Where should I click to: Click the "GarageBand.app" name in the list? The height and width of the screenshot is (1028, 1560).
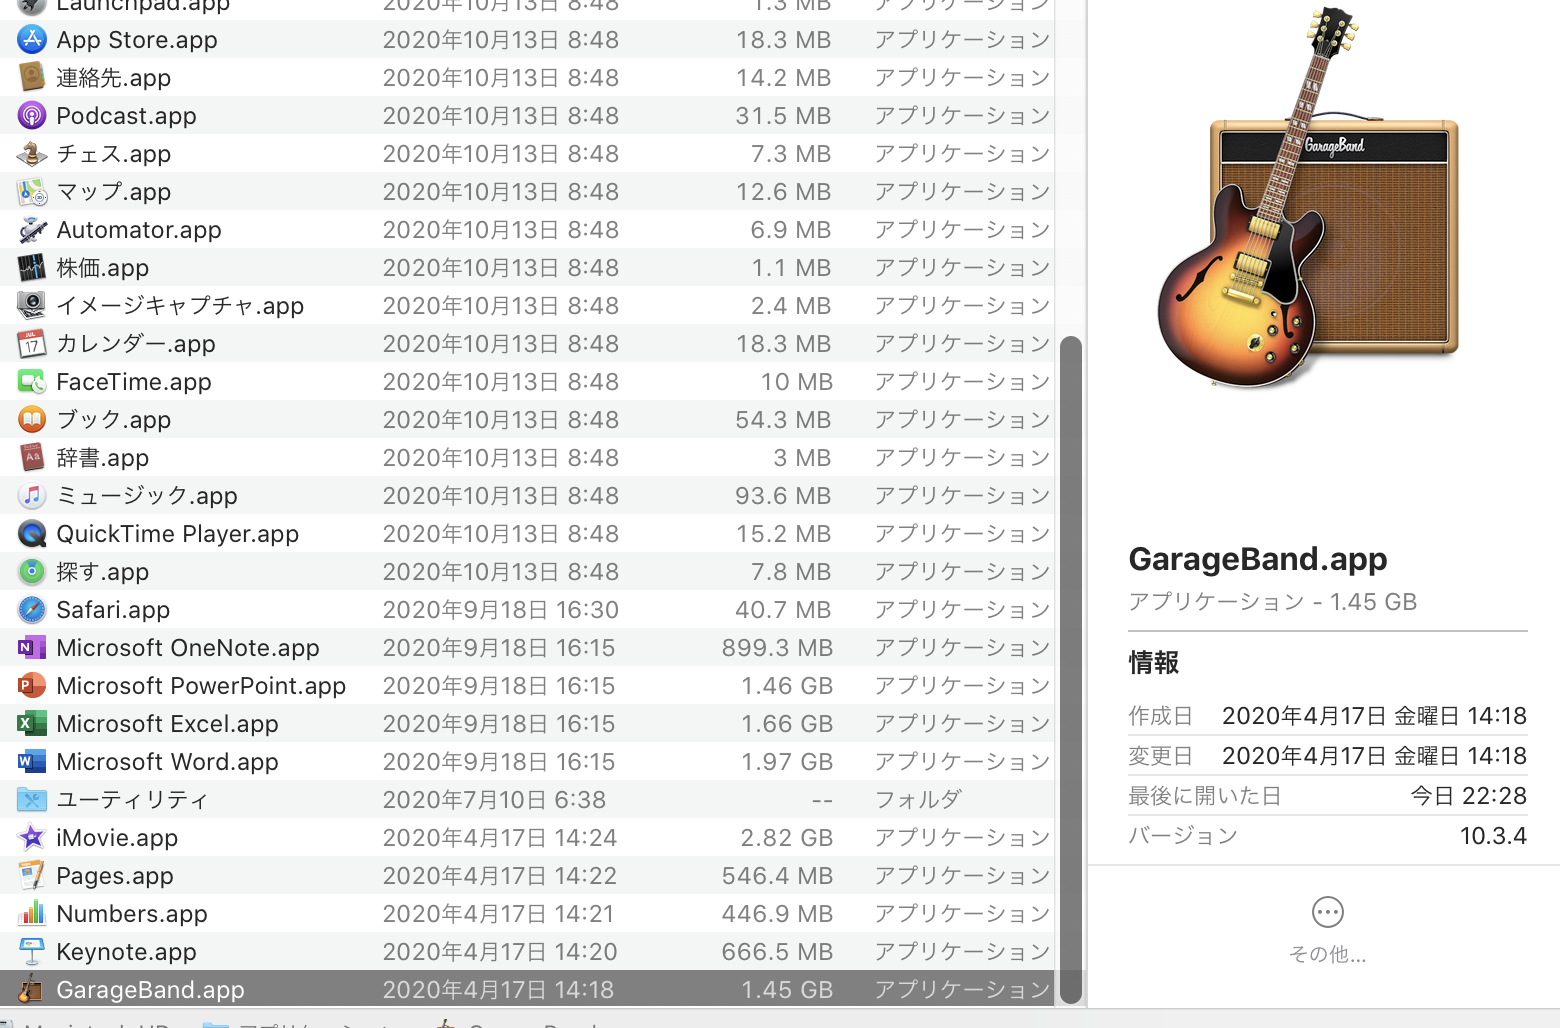click(150, 990)
